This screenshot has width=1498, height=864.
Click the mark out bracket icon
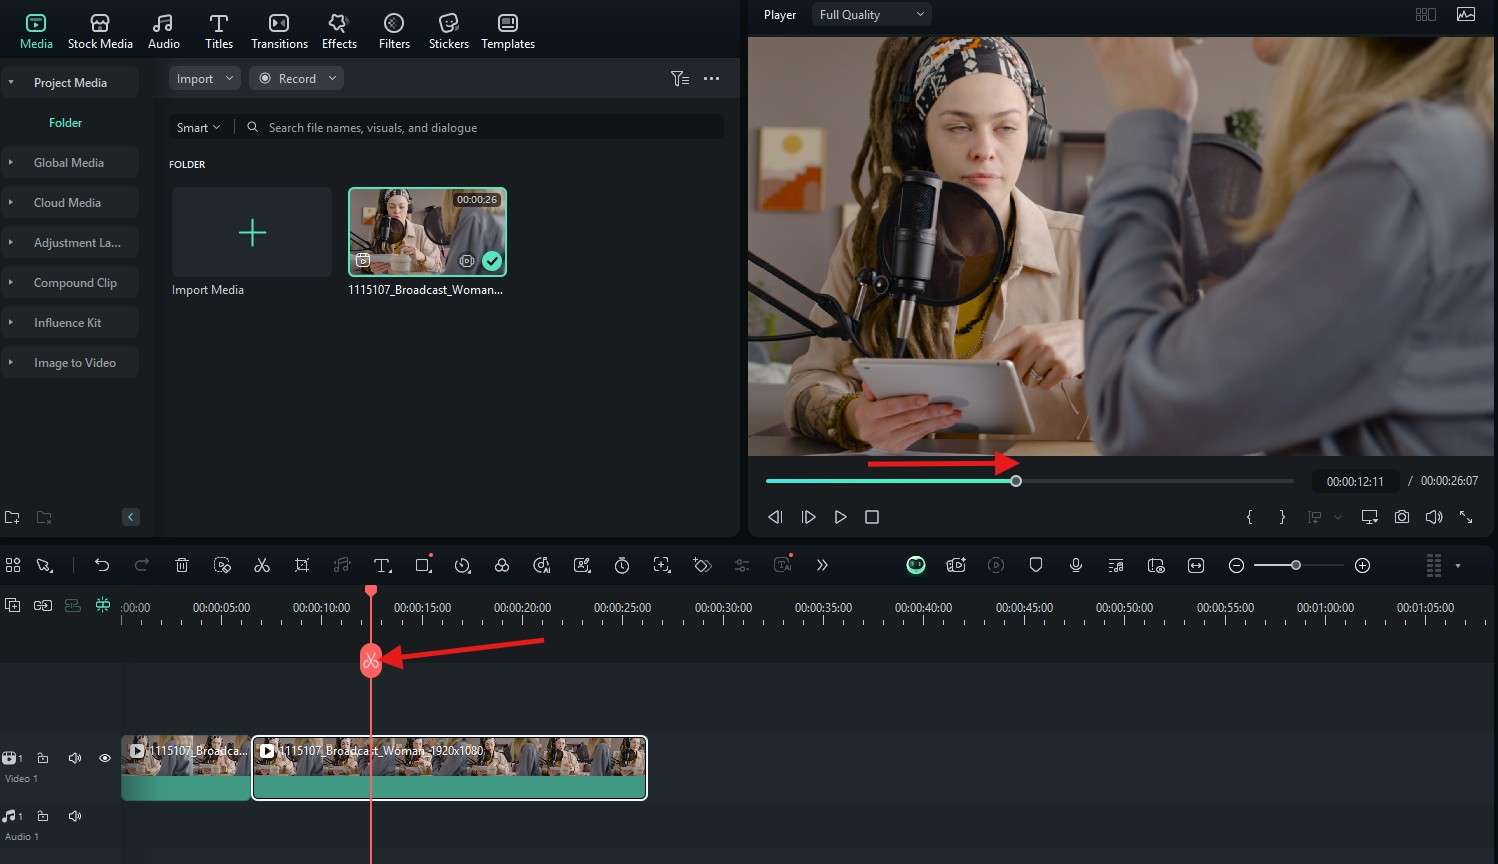click(x=1282, y=517)
